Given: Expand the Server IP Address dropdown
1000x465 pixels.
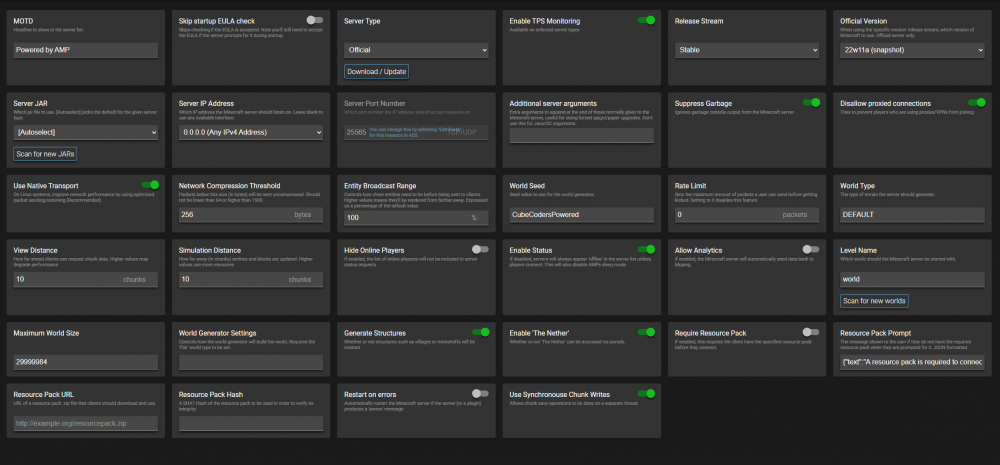Looking at the screenshot, I should [x=251, y=133].
